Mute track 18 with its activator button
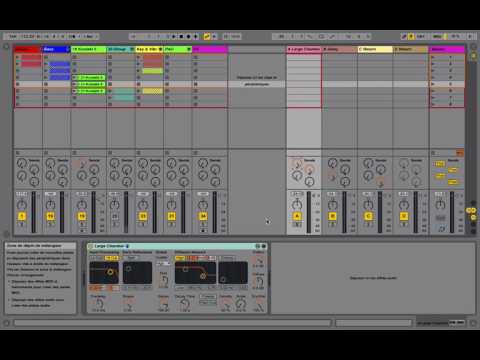 click(50, 216)
